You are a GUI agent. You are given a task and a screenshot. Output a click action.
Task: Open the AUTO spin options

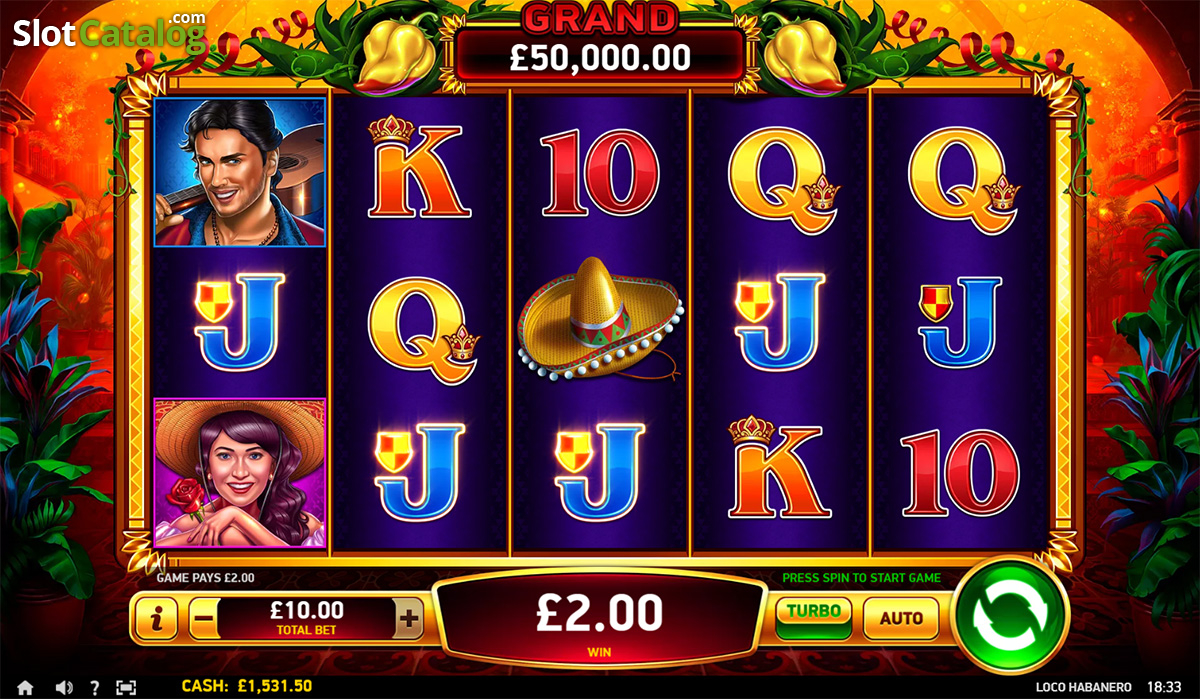click(x=901, y=618)
